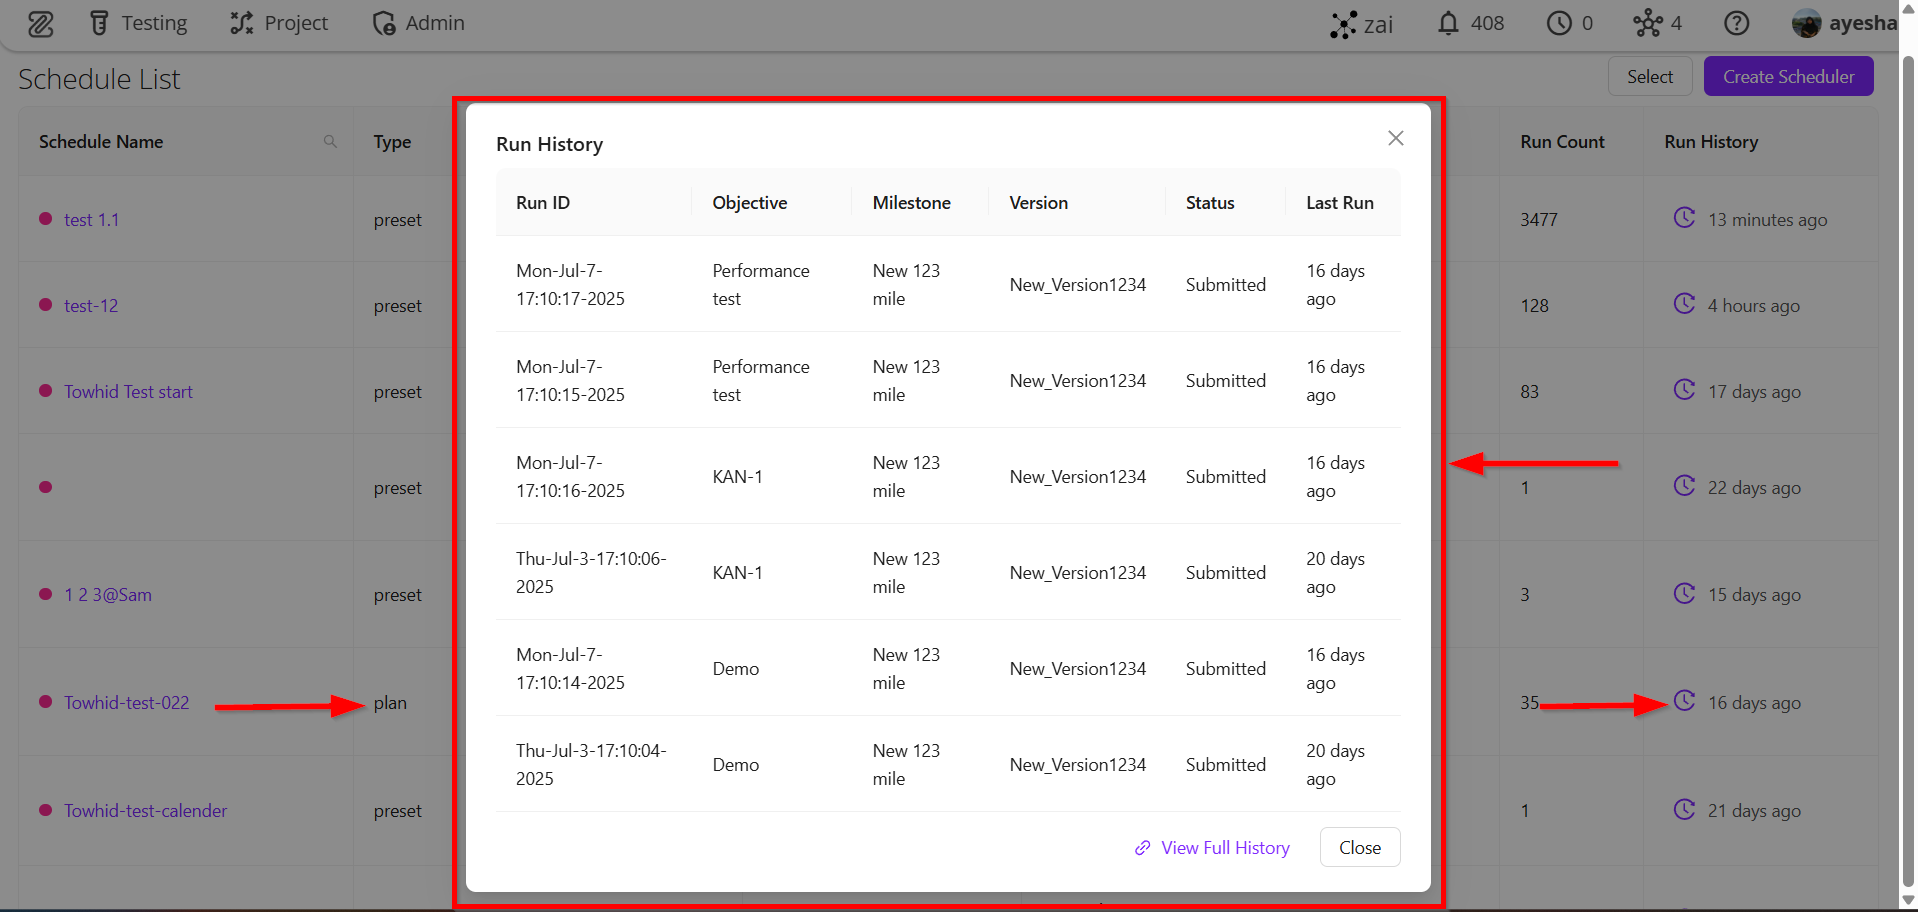Click the Select button
Viewport: 1918px width, 912px height.
pyautogui.click(x=1649, y=77)
